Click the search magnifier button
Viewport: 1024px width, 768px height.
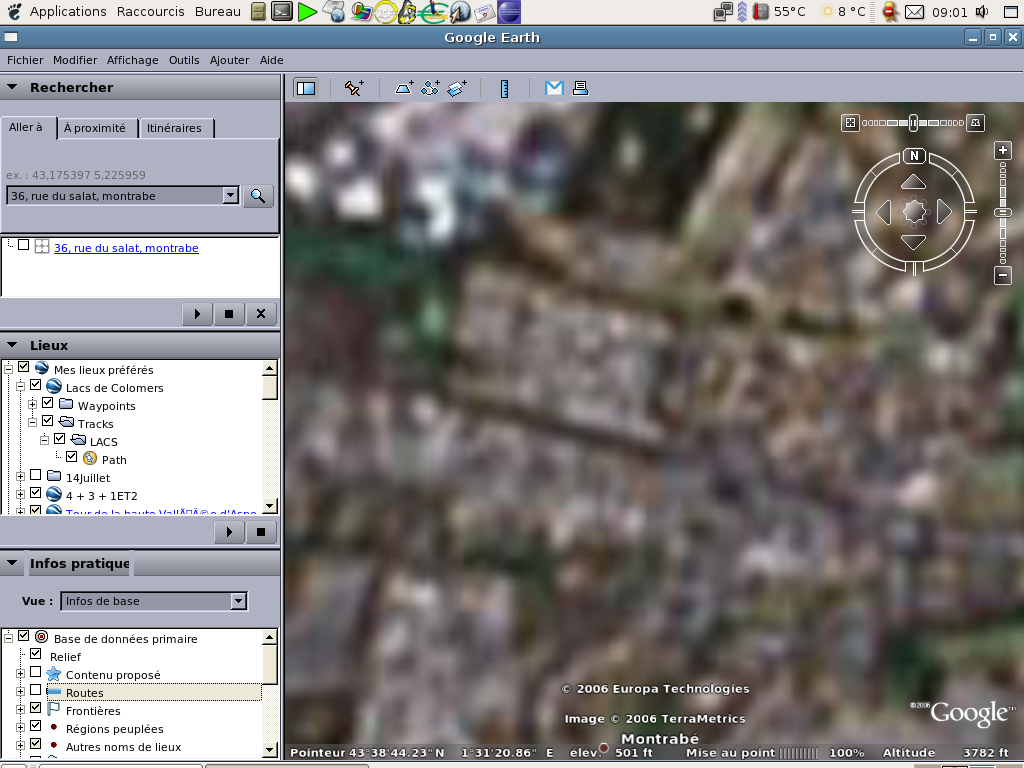(258, 196)
